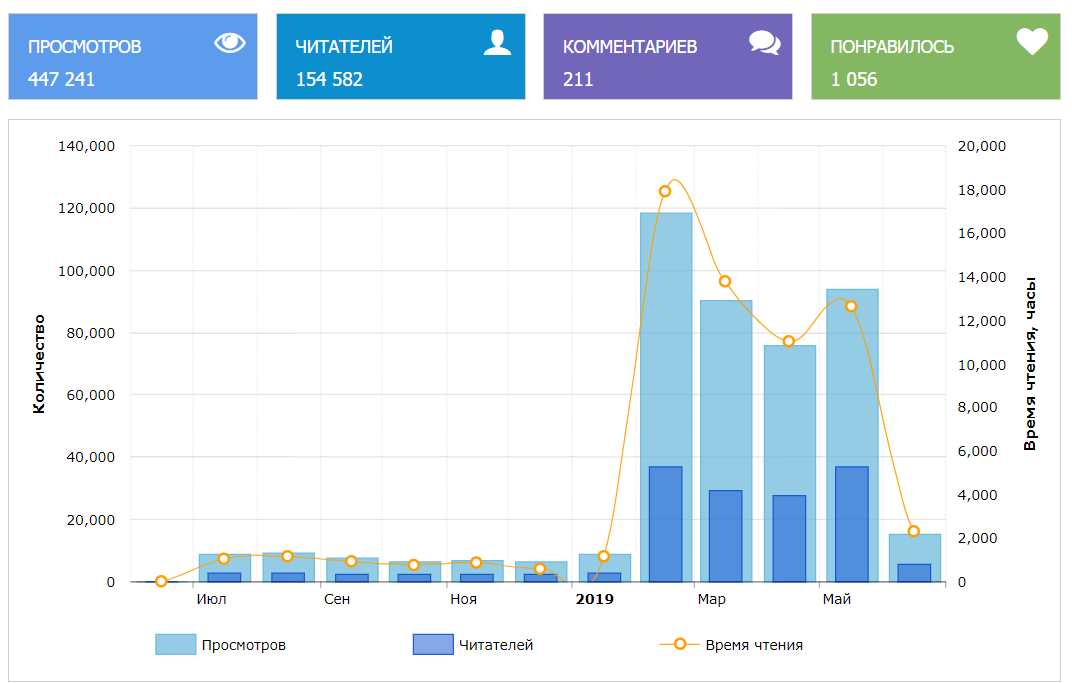Image resolution: width=1072 pixels, height=683 pixels.
Task: Open the Понравилось 1 056 stats card
Action: tap(935, 57)
